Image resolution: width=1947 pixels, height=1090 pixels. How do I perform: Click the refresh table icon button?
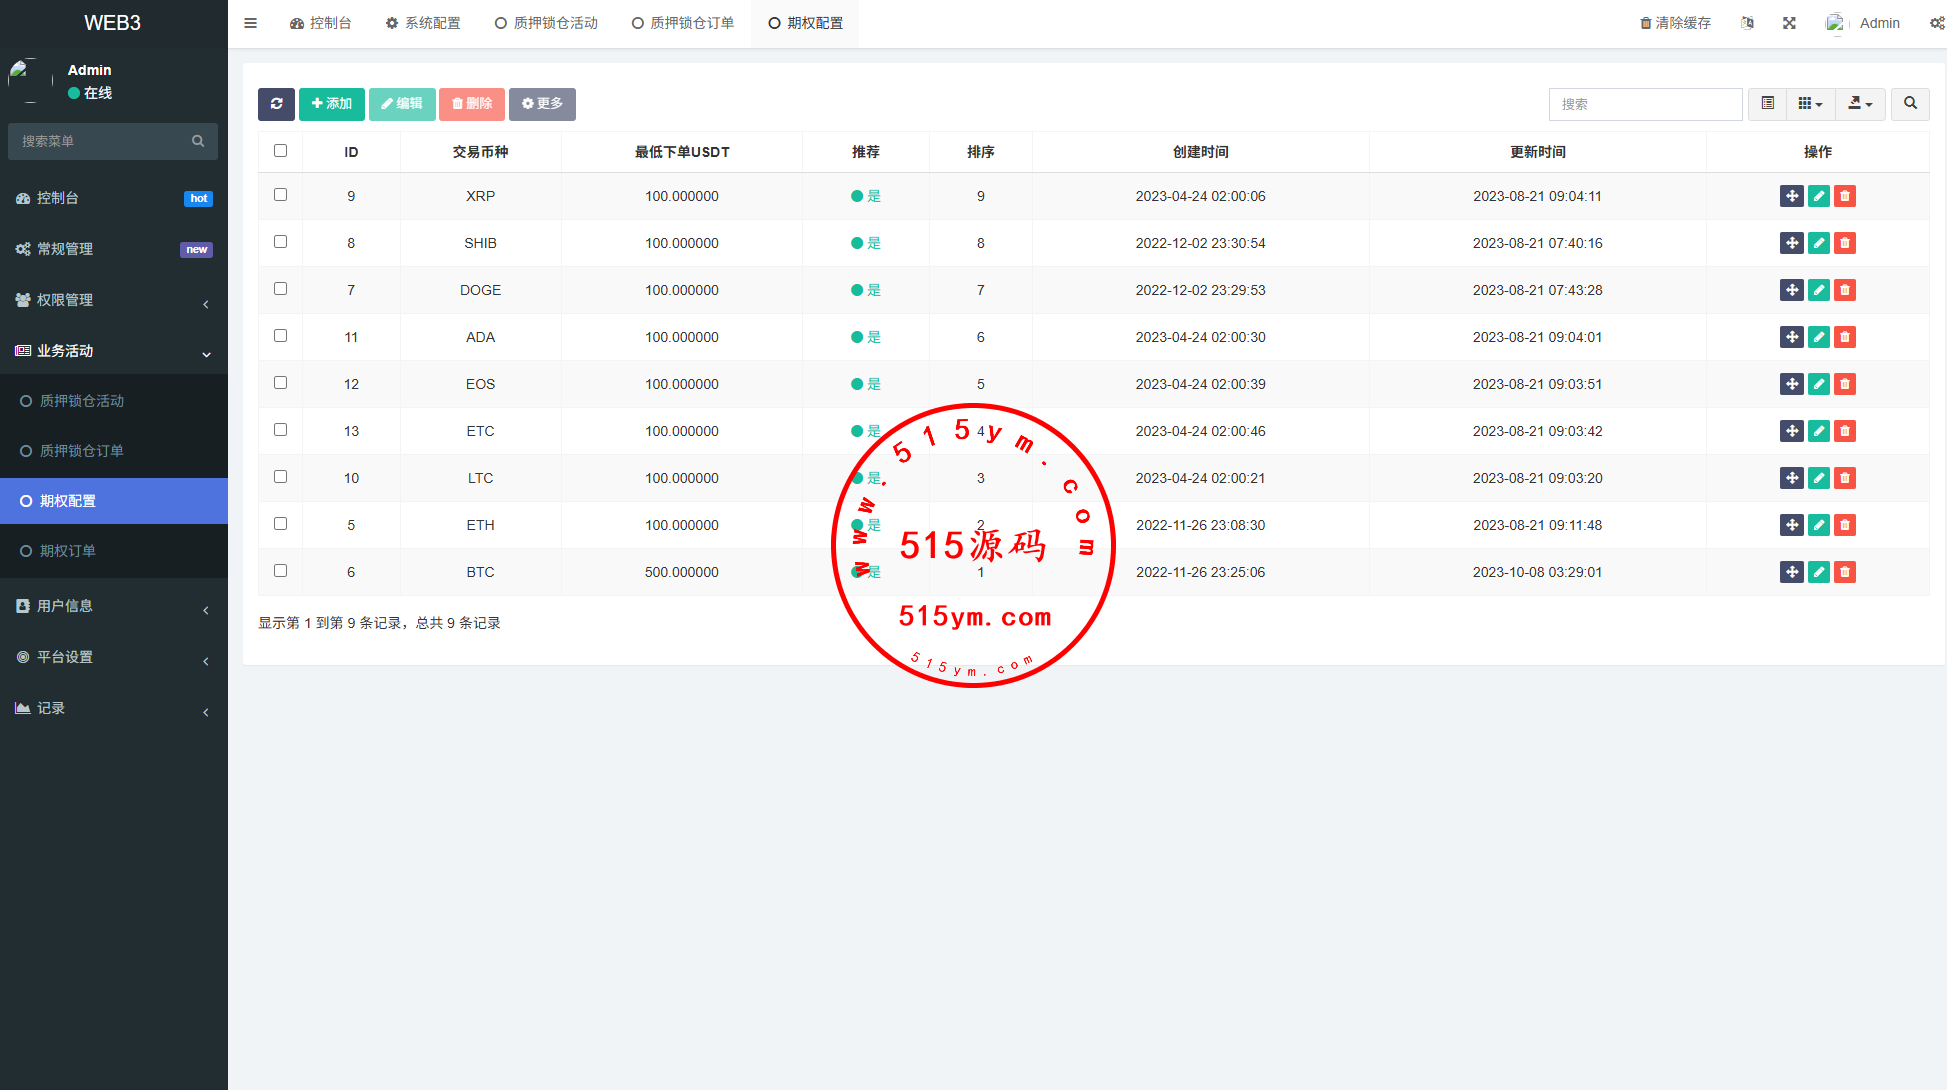tap(276, 104)
